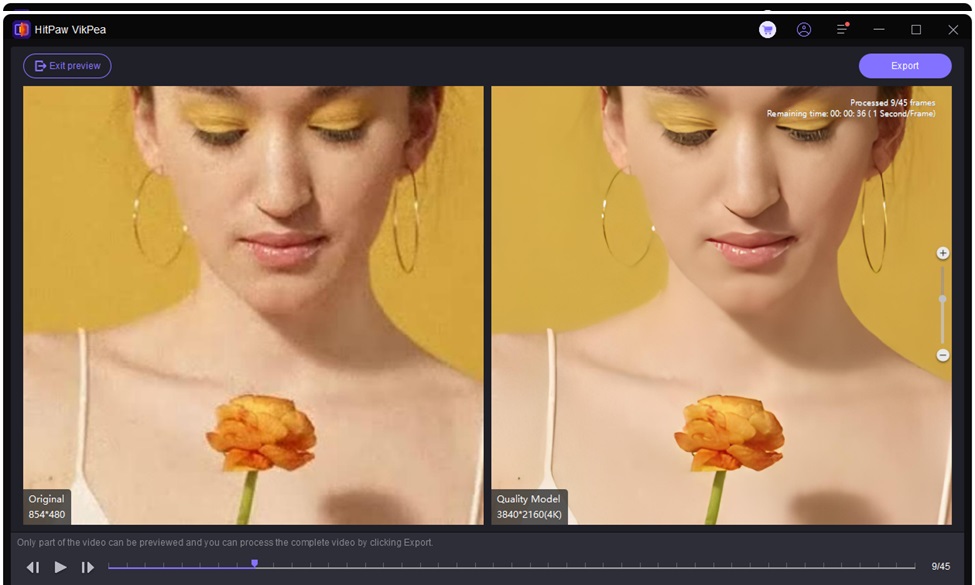Click the HitPaw VikPea logo icon
The width and height of the screenshot is (975, 585).
22,30
